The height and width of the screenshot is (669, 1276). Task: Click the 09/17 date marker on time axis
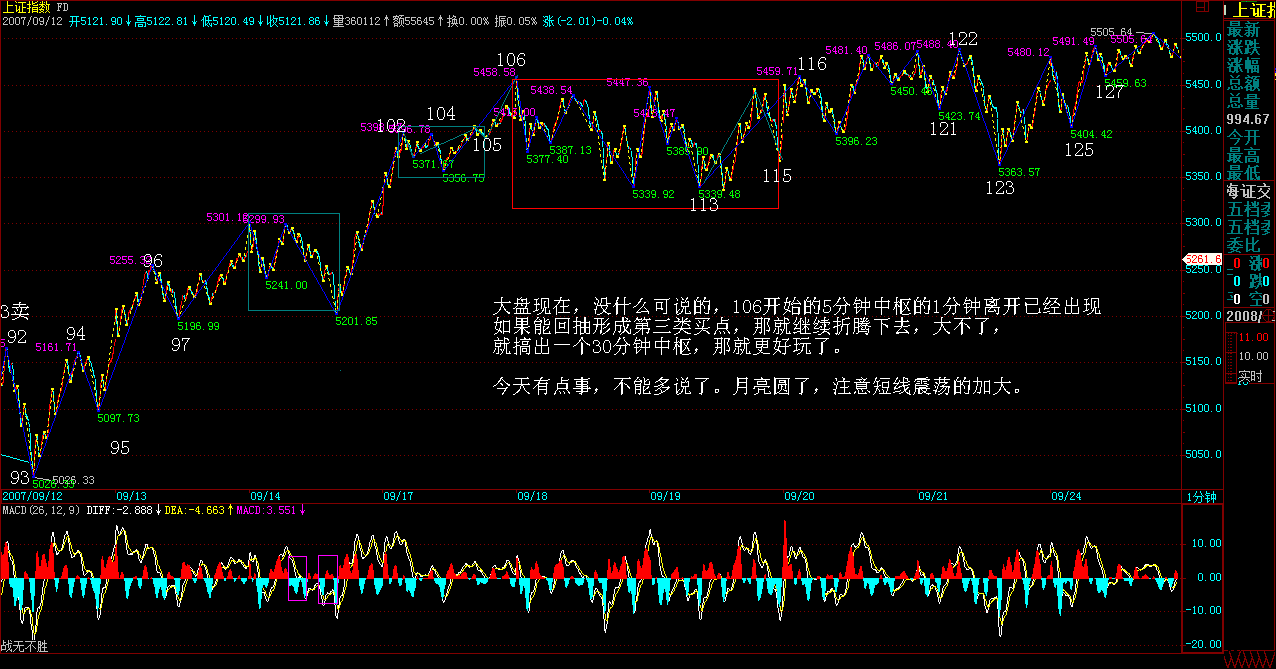coord(398,496)
